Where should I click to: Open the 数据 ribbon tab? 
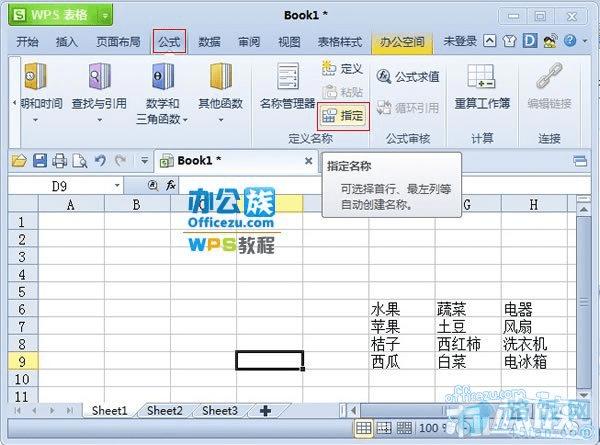pos(209,41)
